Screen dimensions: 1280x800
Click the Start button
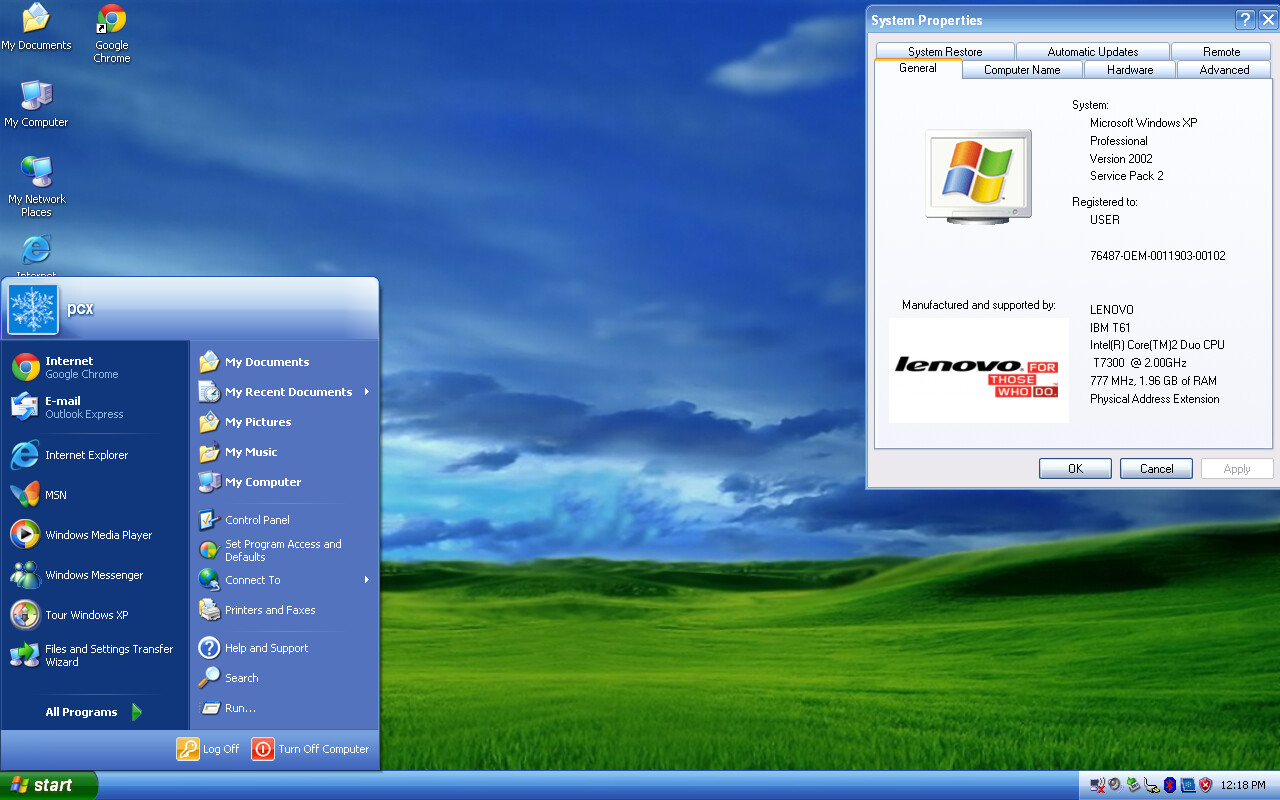48,785
